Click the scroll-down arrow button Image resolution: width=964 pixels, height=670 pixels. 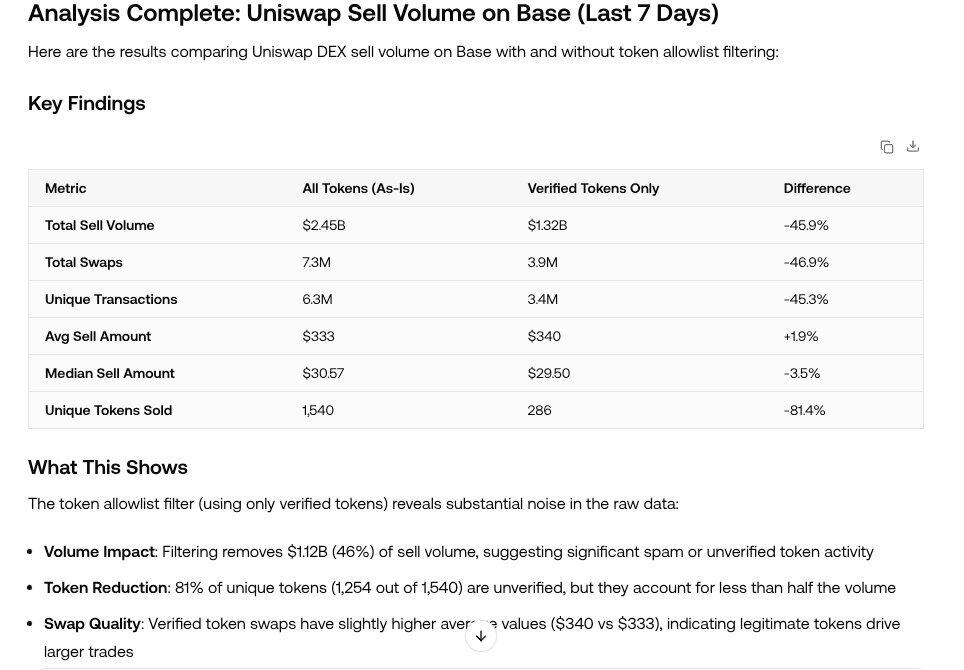click(481, 636)
